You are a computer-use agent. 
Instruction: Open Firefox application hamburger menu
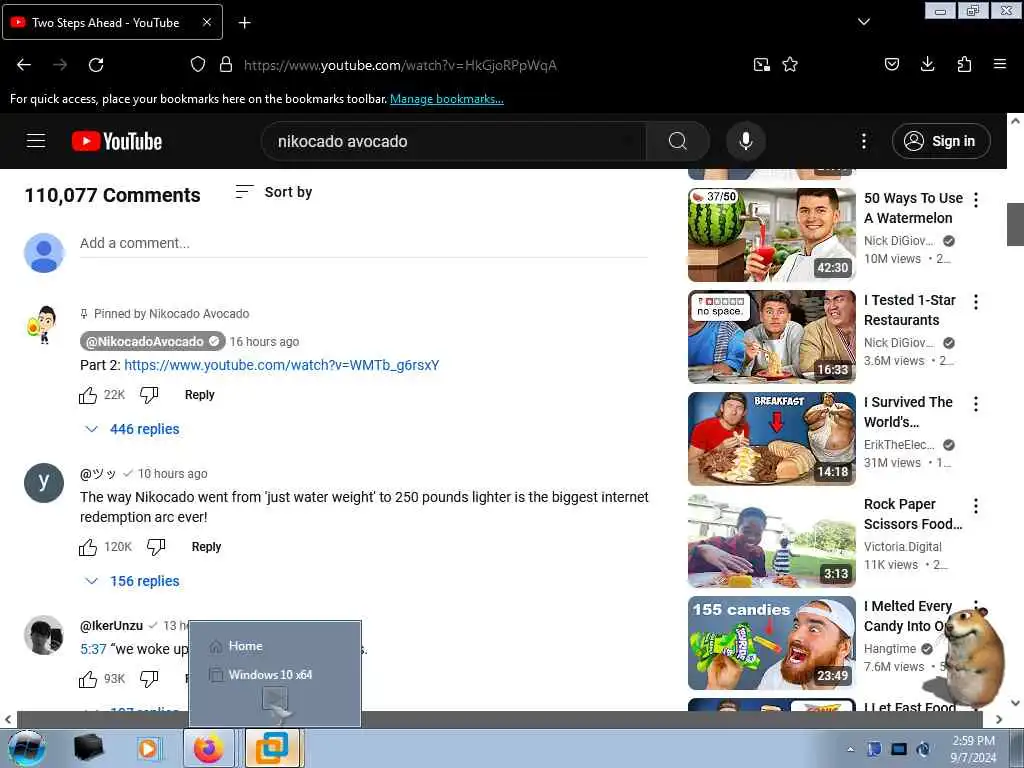(x=999, y=64)
